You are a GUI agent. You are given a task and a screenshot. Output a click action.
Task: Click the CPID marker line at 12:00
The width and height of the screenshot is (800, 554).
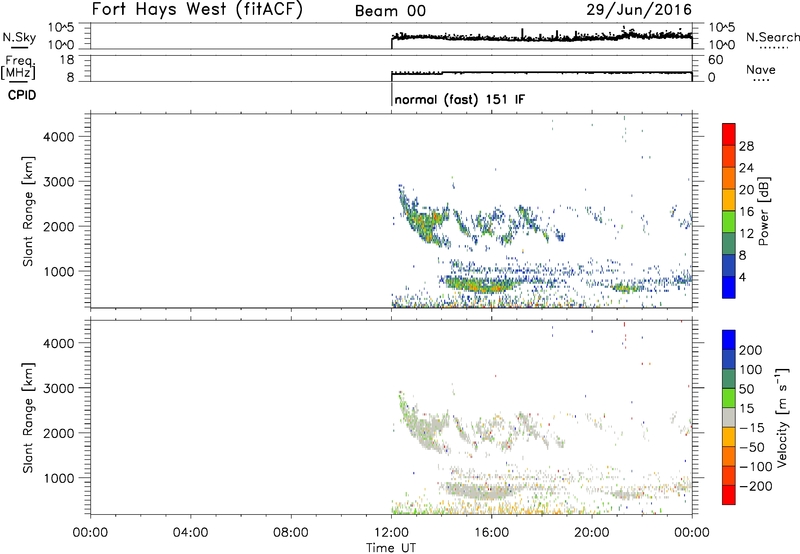[x=391, y=94]
